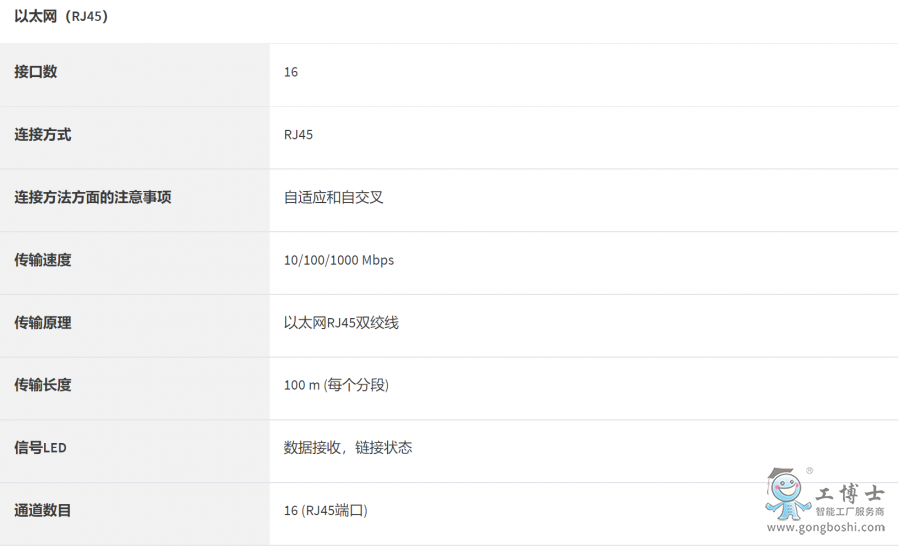This screenshot has height=547, width=900.
Task: Select the 以太网（RJ45）section heading
Action: point(61,16)
